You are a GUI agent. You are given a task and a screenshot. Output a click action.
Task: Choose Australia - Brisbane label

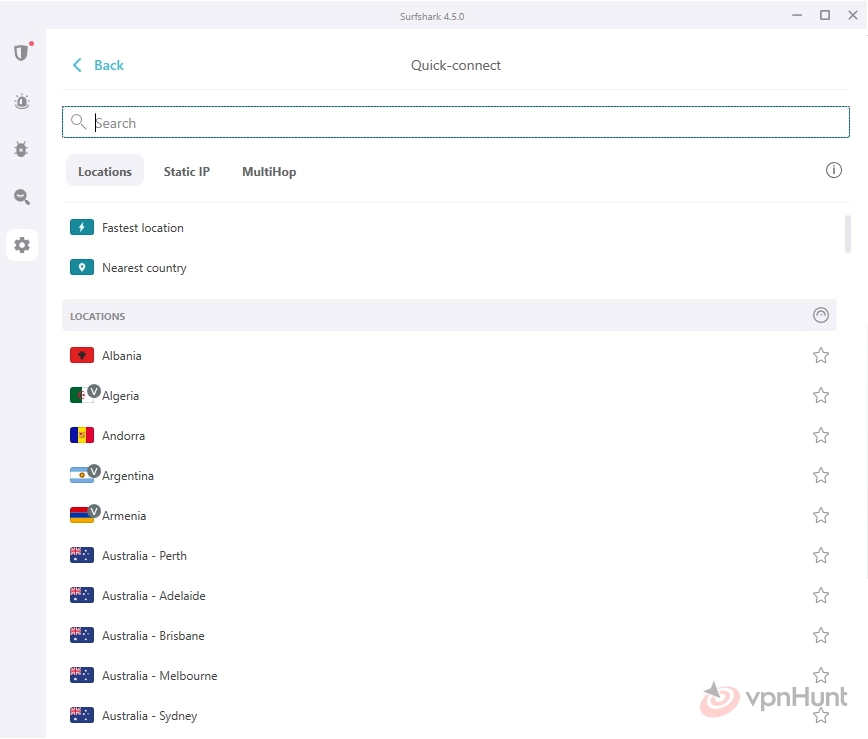click(153, 635)
